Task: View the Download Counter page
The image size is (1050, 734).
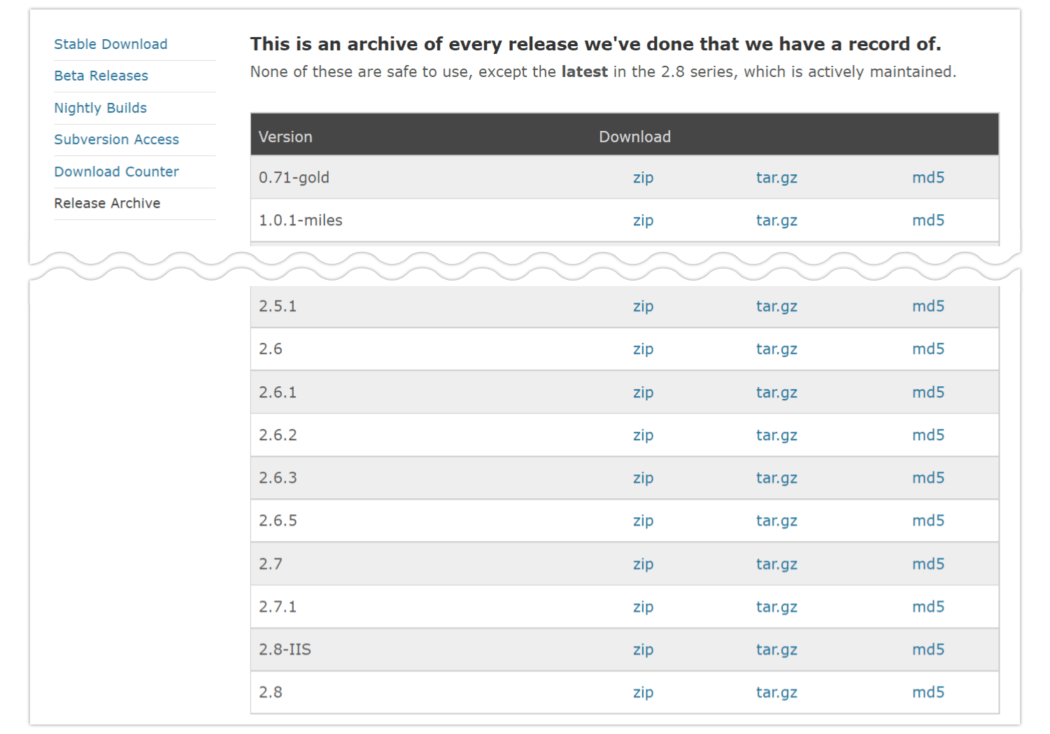Action: [x=116, y=172]
